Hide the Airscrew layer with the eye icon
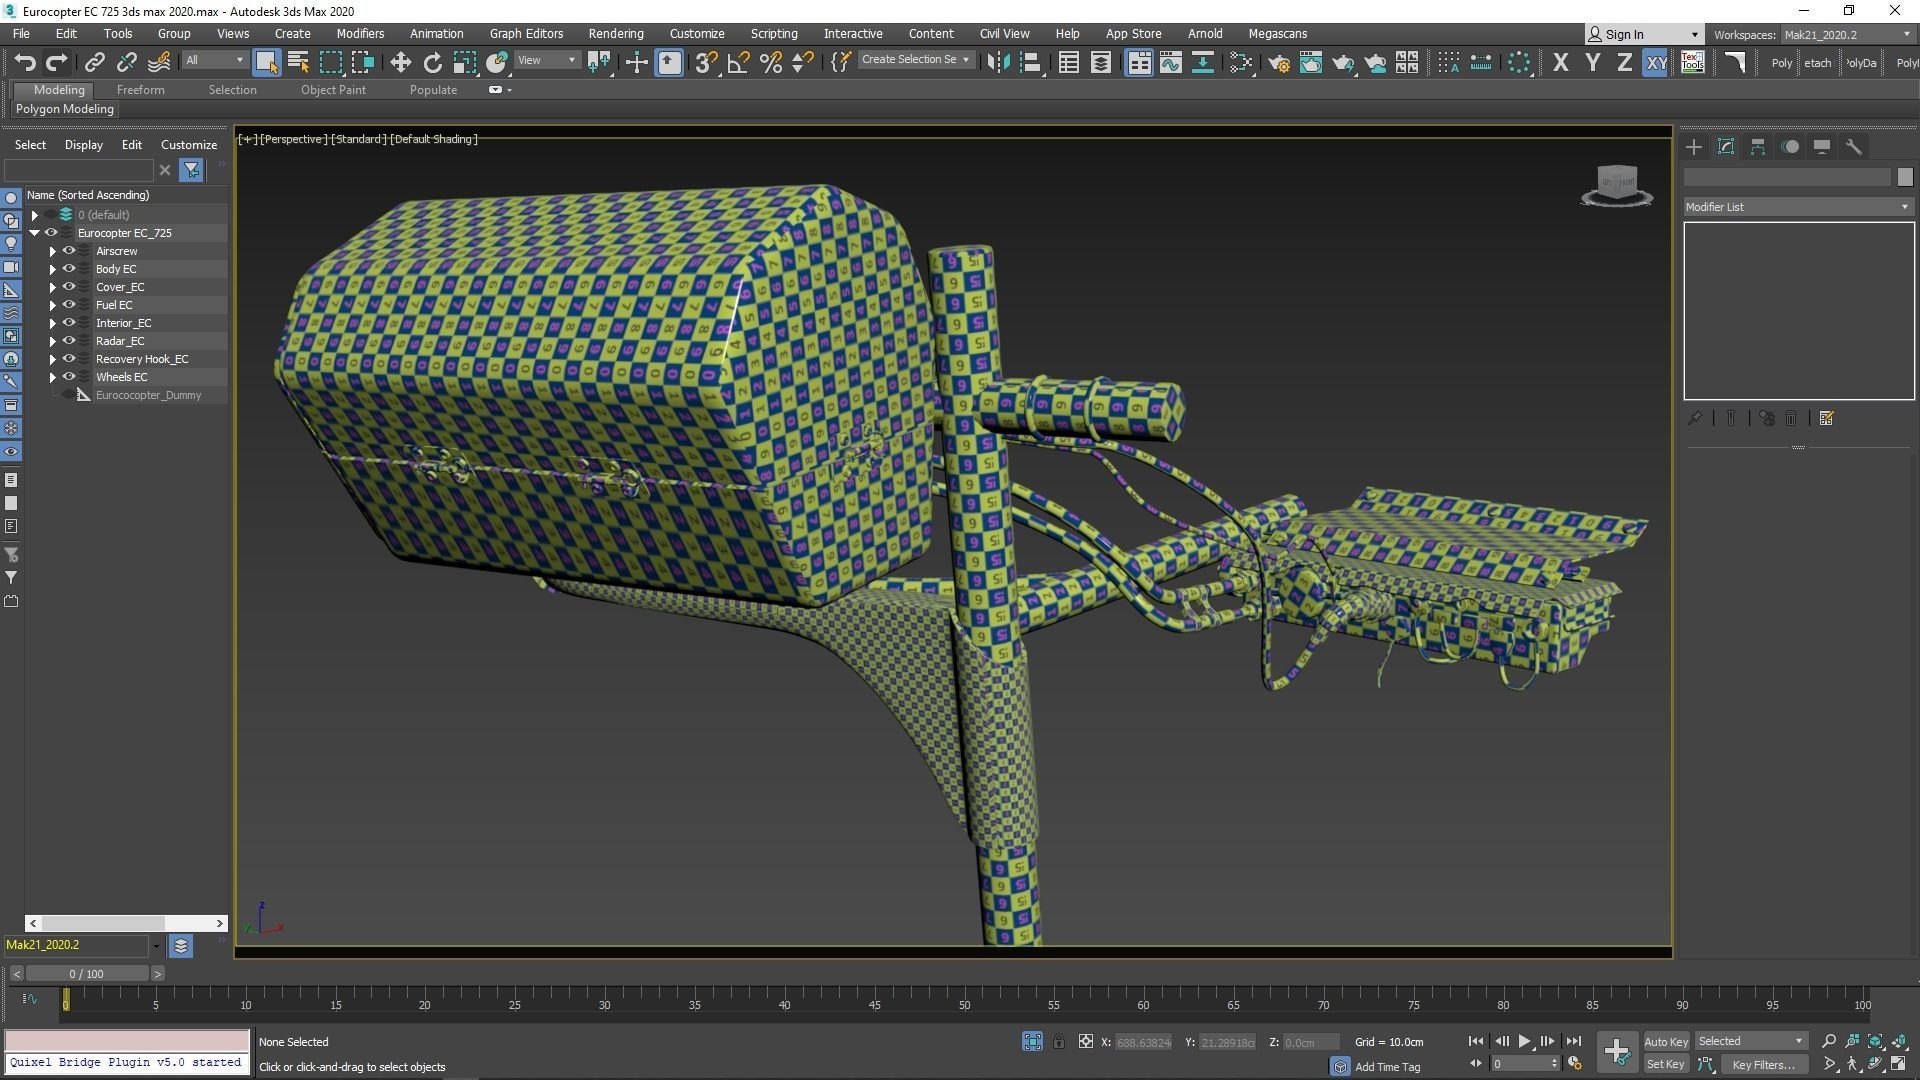This screenshot has width=1920, height=1080. tap(69, 251)
